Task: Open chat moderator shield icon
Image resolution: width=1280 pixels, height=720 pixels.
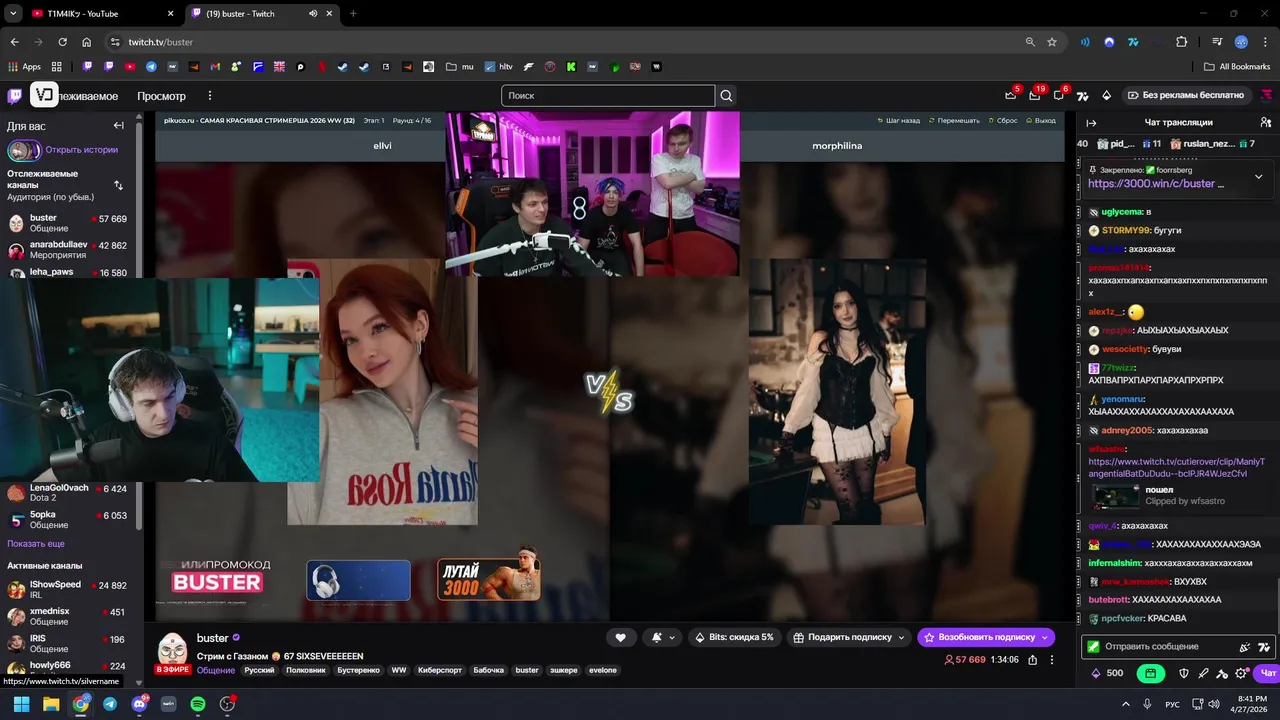Action: [x=1184, y=673]
